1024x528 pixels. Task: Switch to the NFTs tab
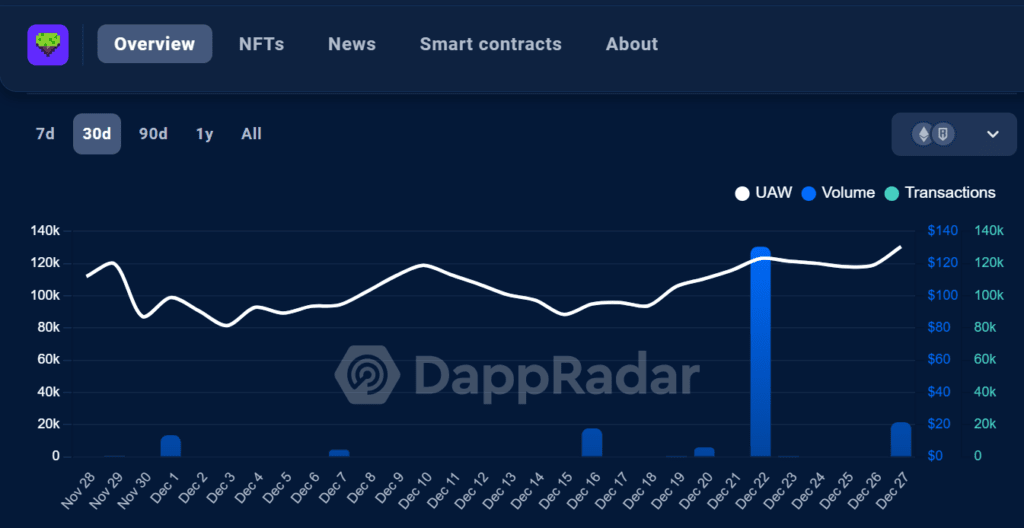[x=261, y=44]
